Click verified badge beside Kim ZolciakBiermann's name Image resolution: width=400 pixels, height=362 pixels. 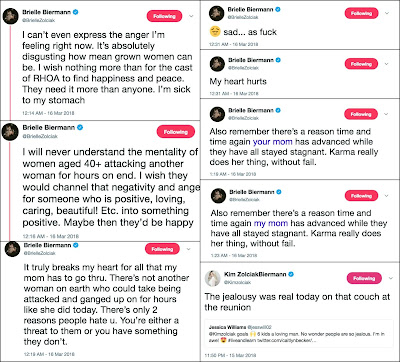click(x=291, y=274)
